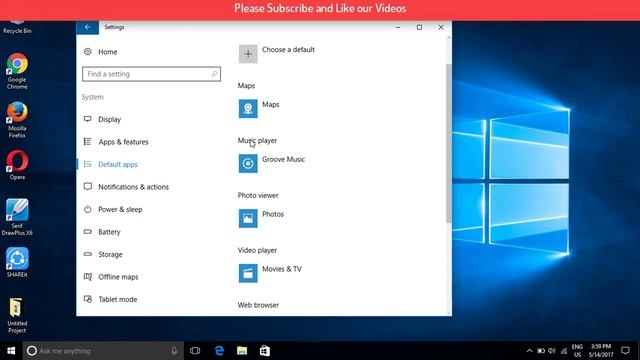Screen dimensions: 640x360
Task: Change default music player Groove Music
Action: [283, 159]
